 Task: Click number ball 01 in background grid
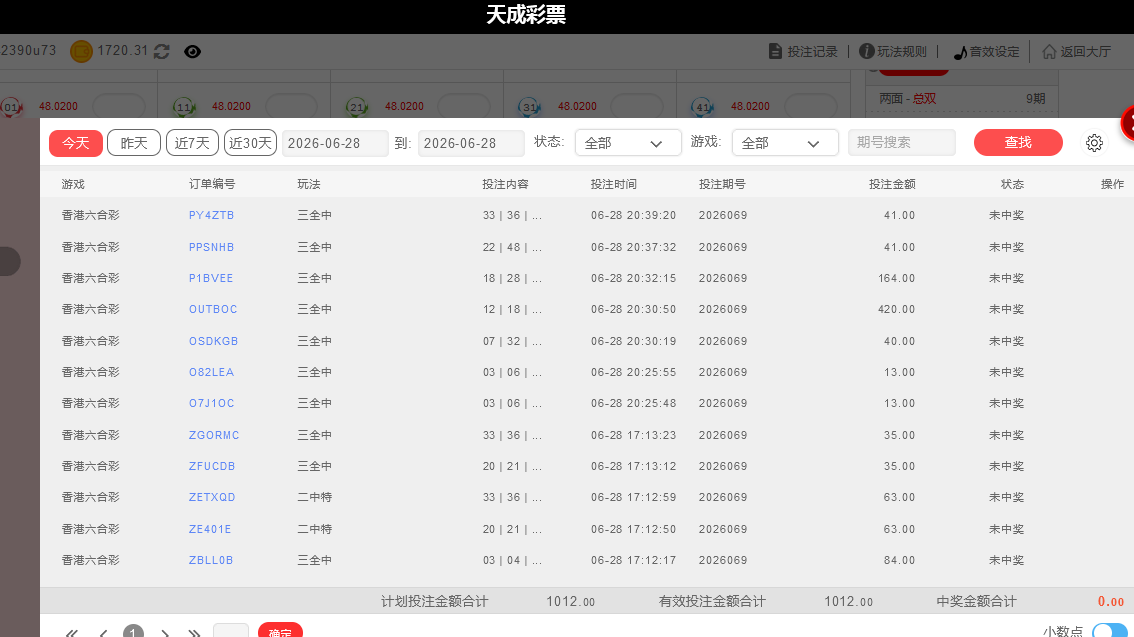click(x=11, y=108)
